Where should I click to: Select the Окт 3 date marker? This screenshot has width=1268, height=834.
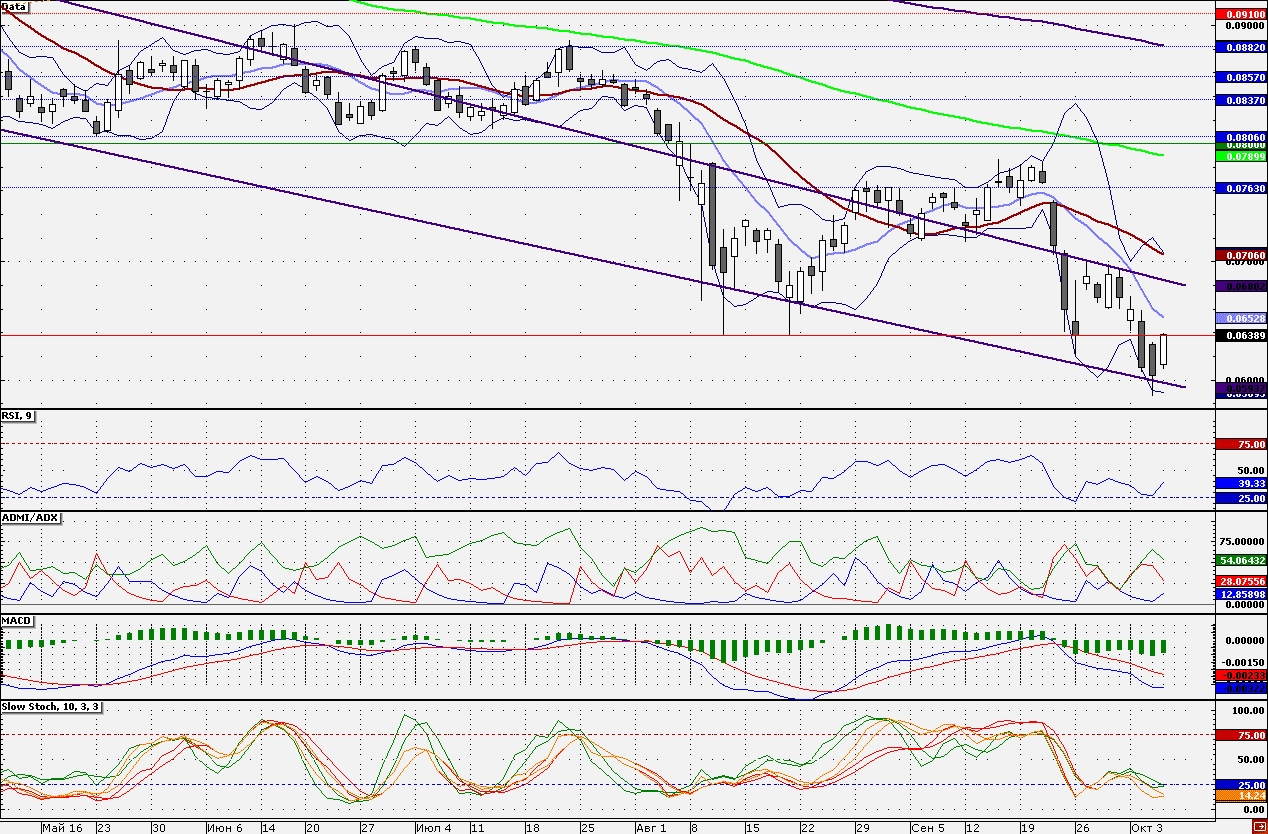tap(1146, 828)
